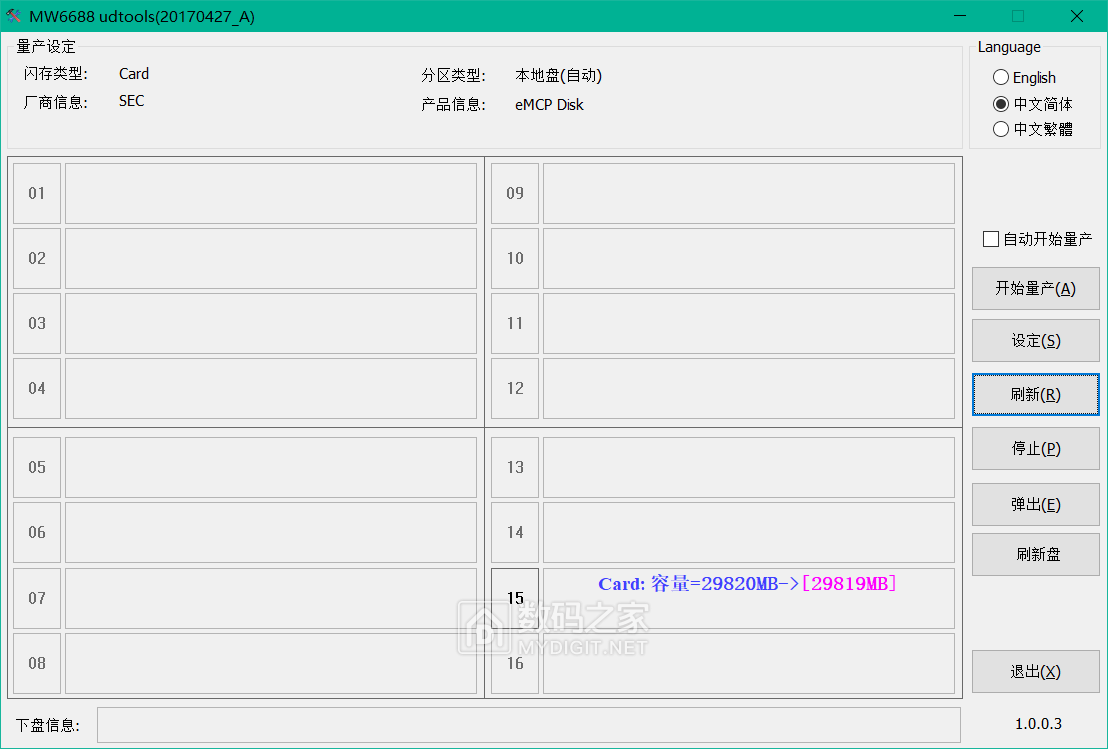Enable the 自动开始量产 checkbox

click(x=991, y=239)
